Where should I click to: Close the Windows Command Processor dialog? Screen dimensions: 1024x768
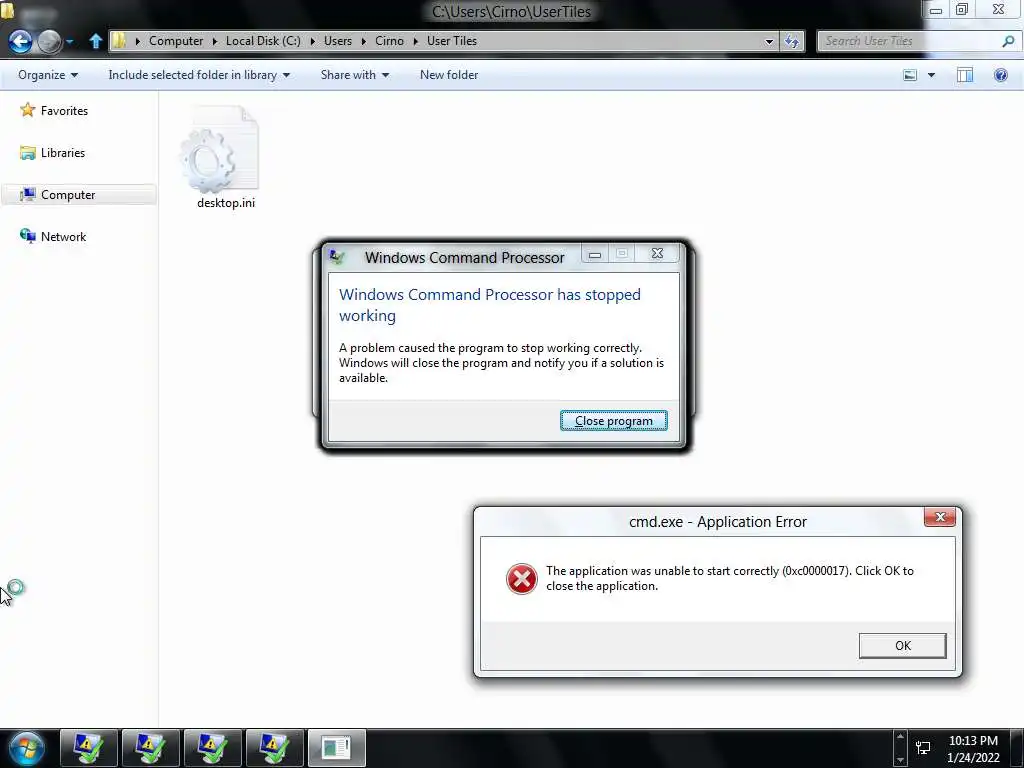657,253
